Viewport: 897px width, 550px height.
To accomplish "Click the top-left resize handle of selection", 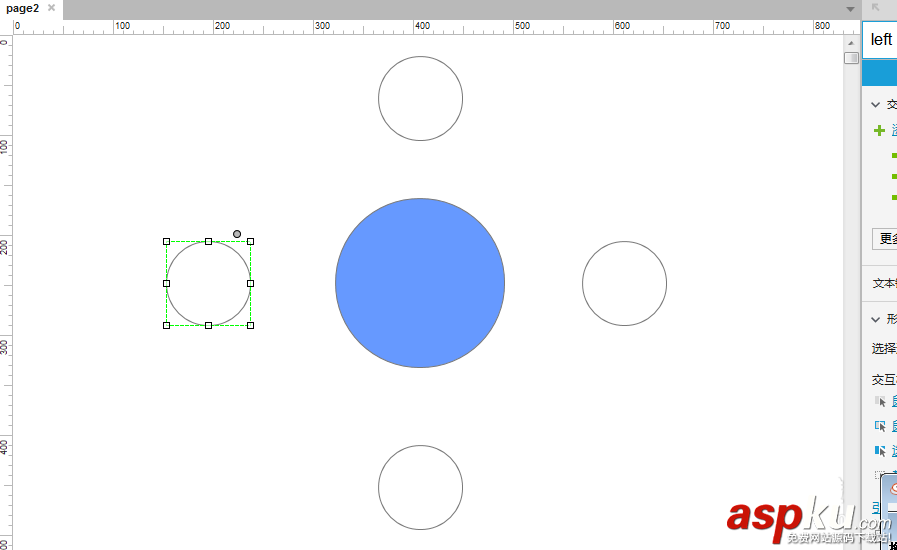I will click(x=166, y=242).
